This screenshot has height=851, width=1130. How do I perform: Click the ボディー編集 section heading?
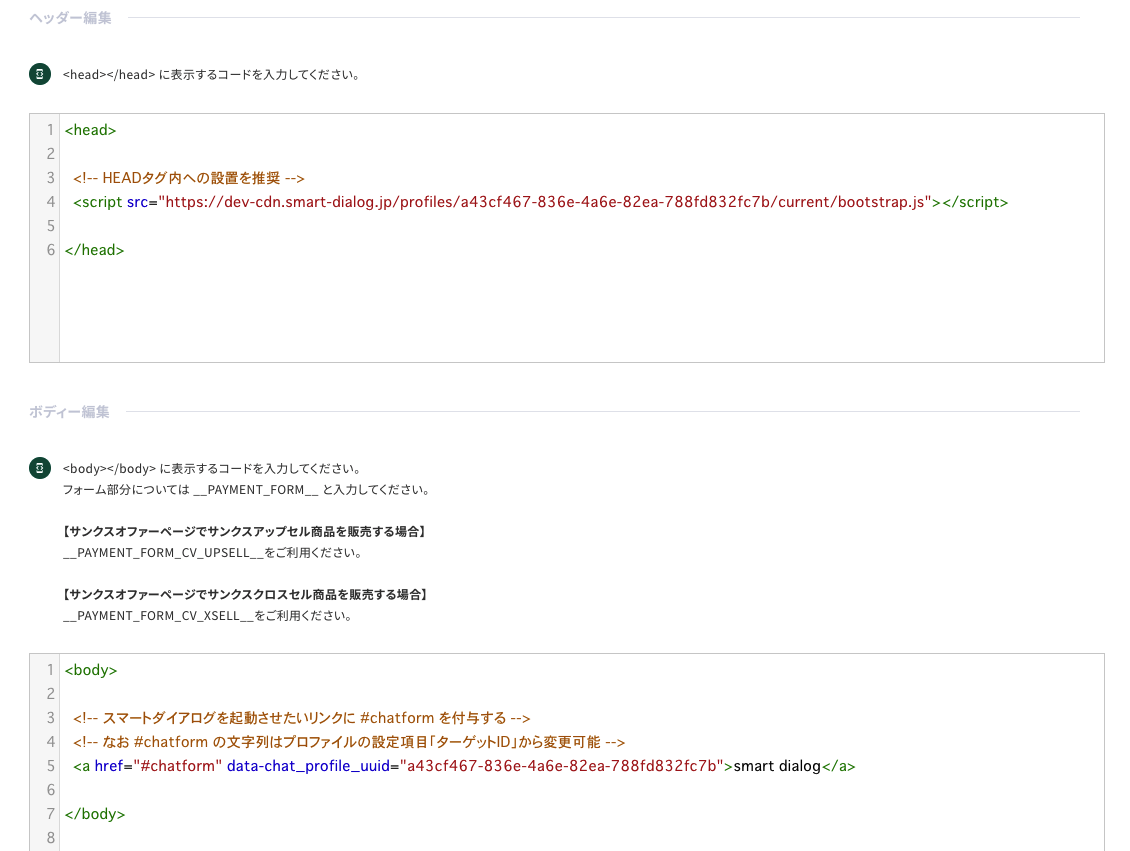point(69,411)
